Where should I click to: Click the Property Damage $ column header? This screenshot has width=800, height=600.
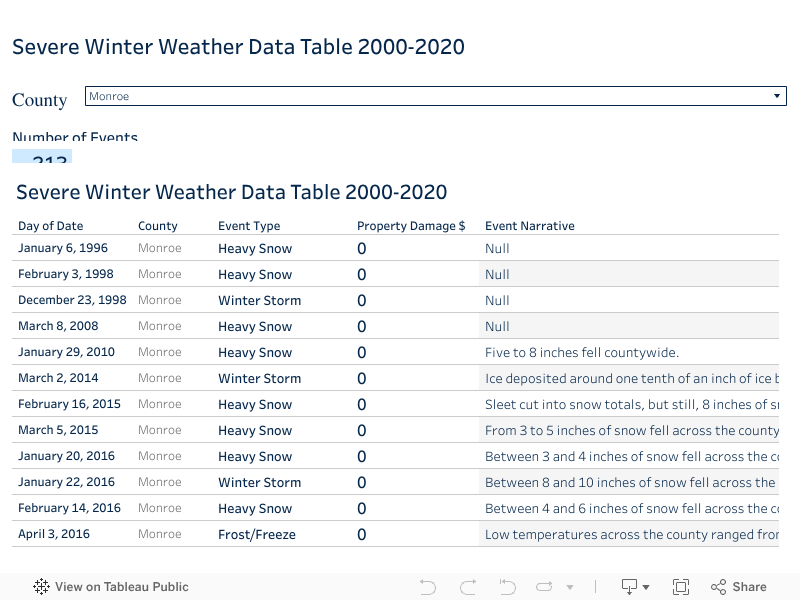tap(411, 225)
